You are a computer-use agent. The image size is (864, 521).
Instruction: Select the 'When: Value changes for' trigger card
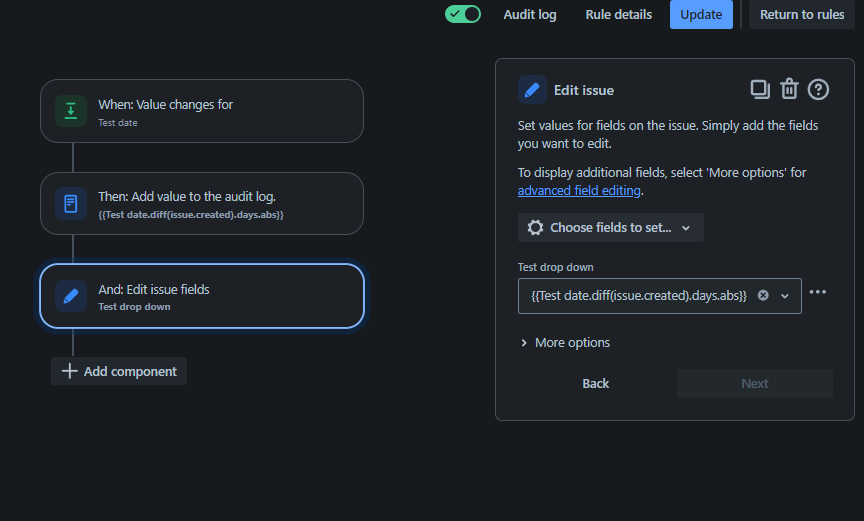202,111
